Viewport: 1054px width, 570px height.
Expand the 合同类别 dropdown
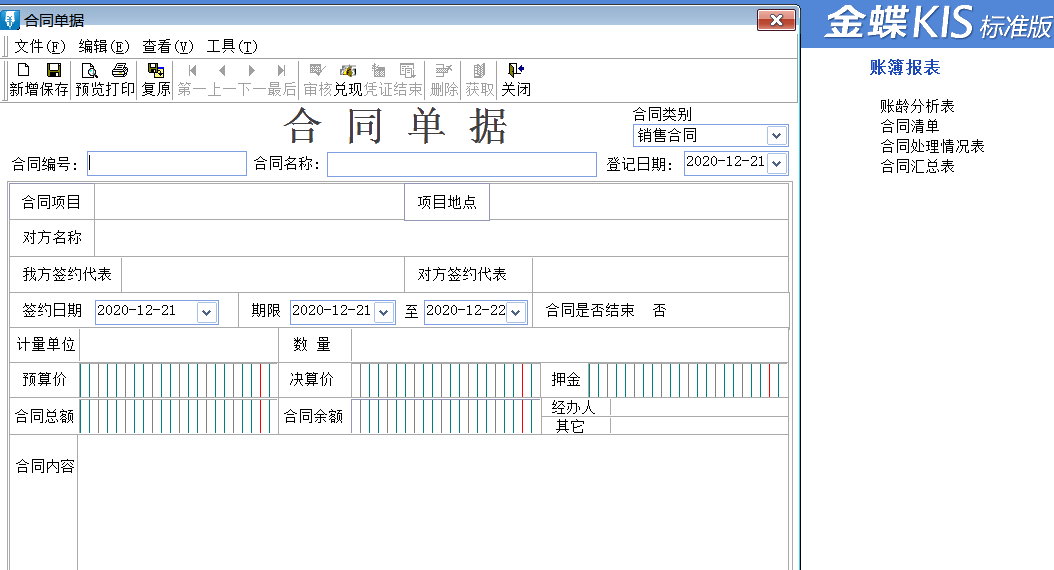[x=776, y=135]
